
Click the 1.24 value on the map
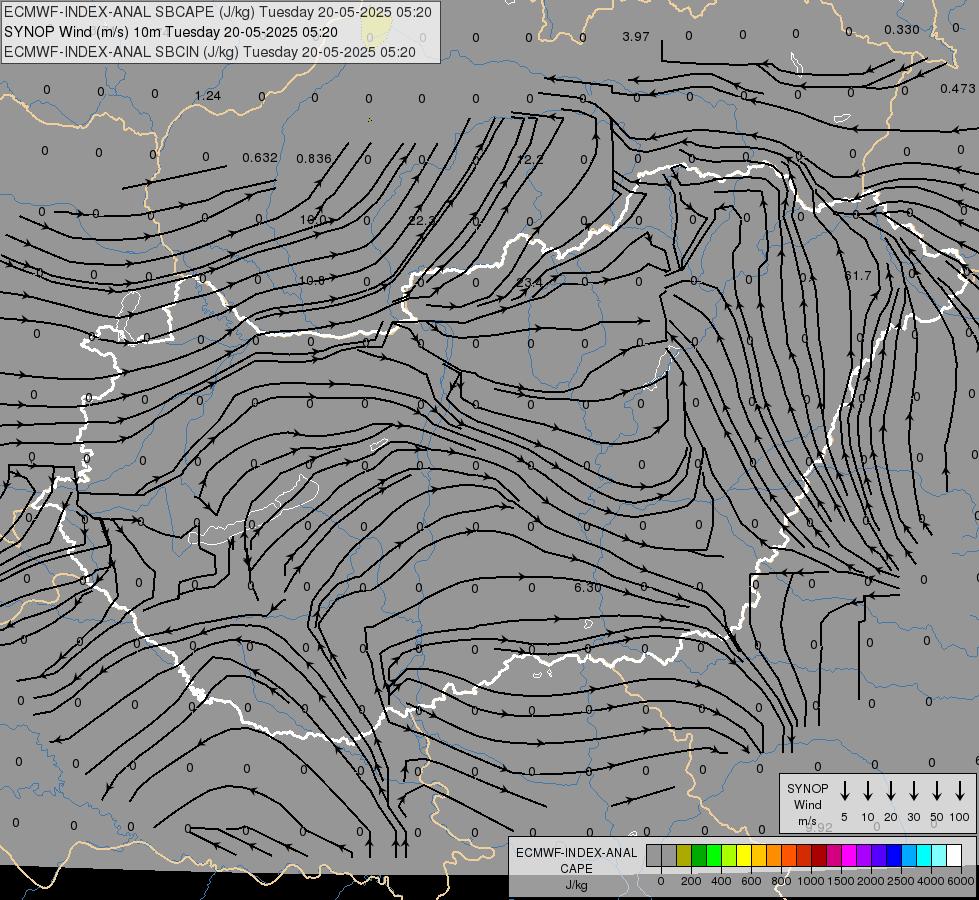(207, 96)
